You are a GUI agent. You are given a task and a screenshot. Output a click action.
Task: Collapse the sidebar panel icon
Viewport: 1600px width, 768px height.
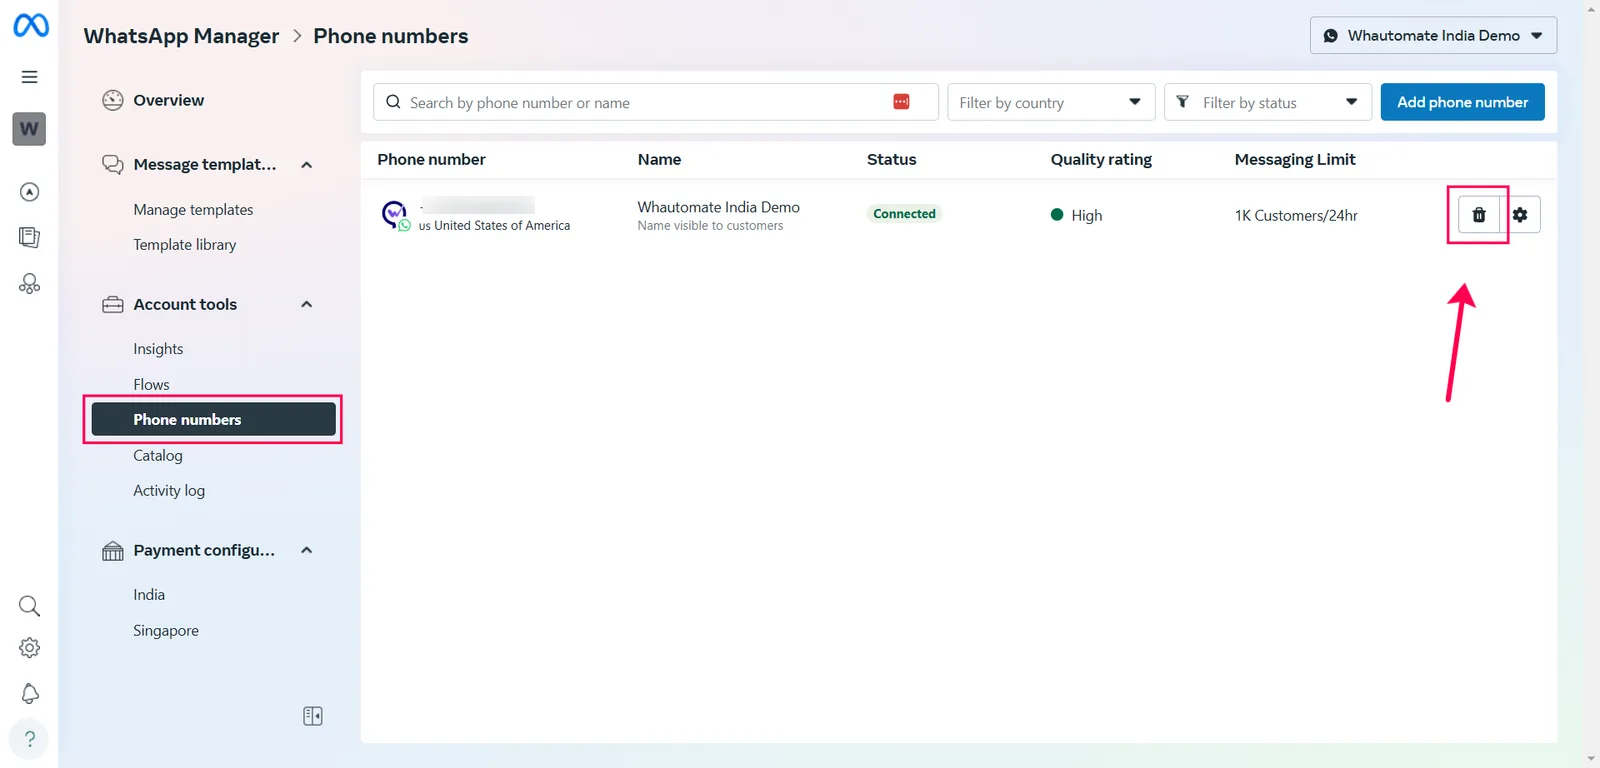tap(313, 716)
